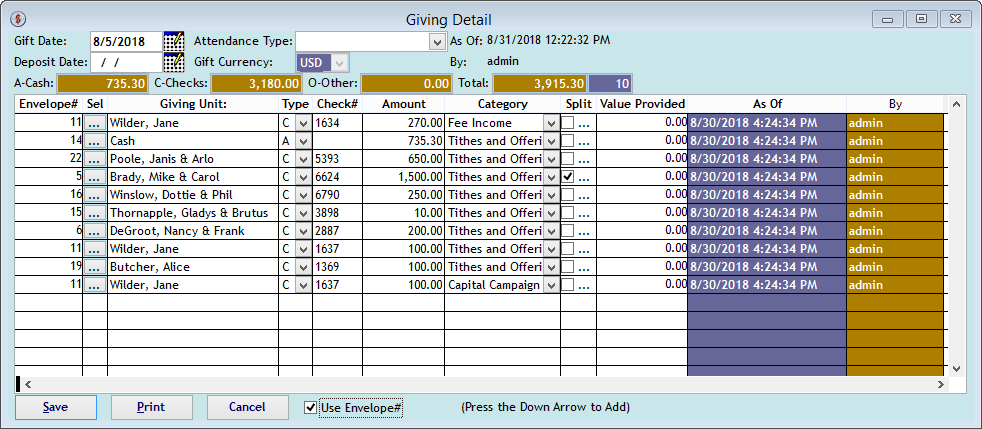The height and width of the screenshot is (429, 982).
Task: Click the Giving Unit column header
Action: click(x=193, y=105)
